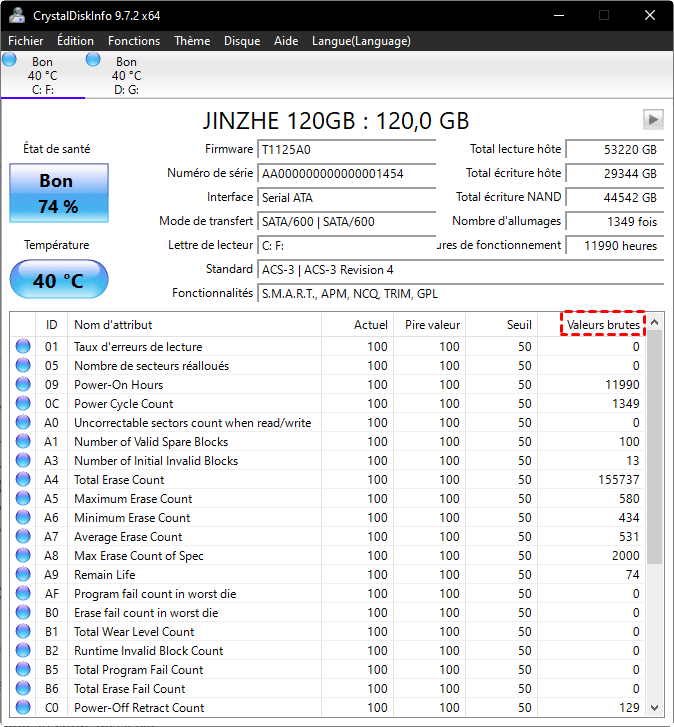The width and height of the screenshot is (674, 727).
Task: Click status circle for Initial Invalid Blocks
Action: 23,460
